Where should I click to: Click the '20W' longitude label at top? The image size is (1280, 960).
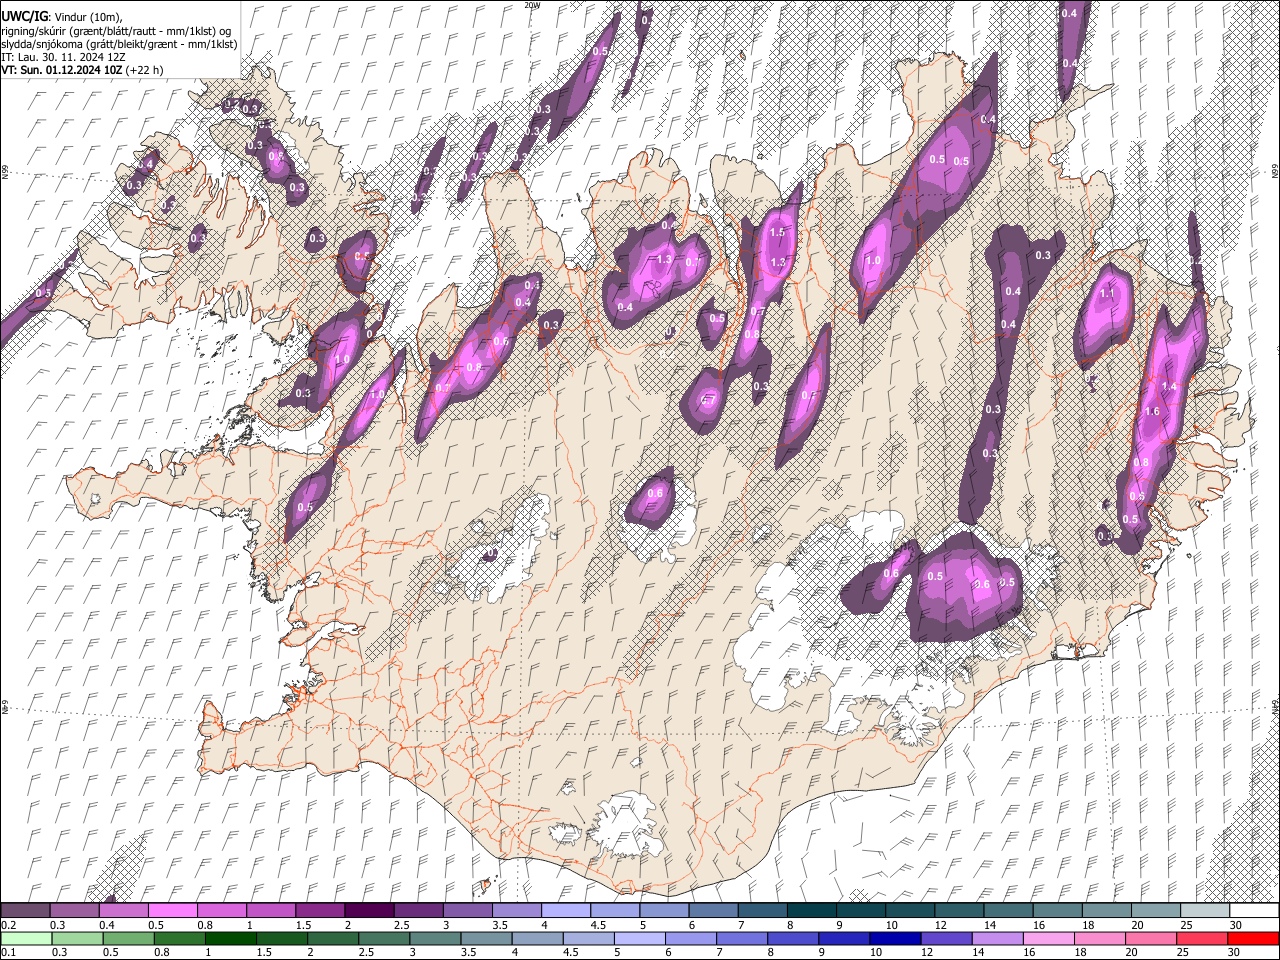coord(531,5)
